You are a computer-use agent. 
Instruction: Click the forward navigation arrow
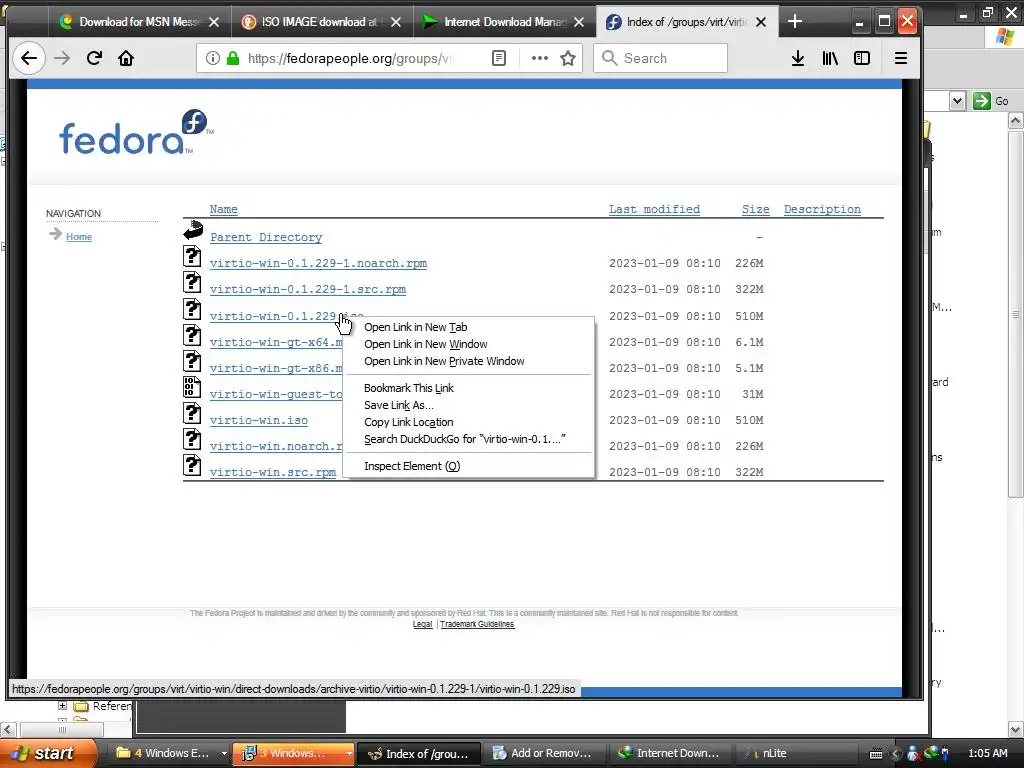pyautogui.click(x=62, y=58)
